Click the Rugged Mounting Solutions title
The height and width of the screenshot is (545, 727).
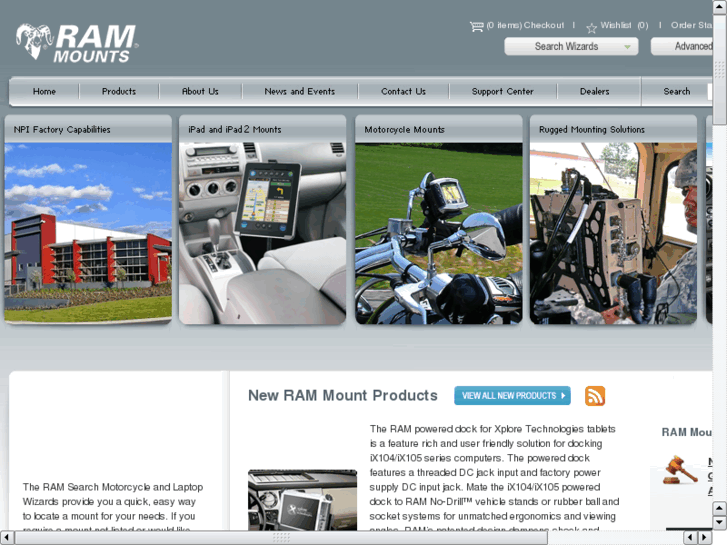coord(592,129)
